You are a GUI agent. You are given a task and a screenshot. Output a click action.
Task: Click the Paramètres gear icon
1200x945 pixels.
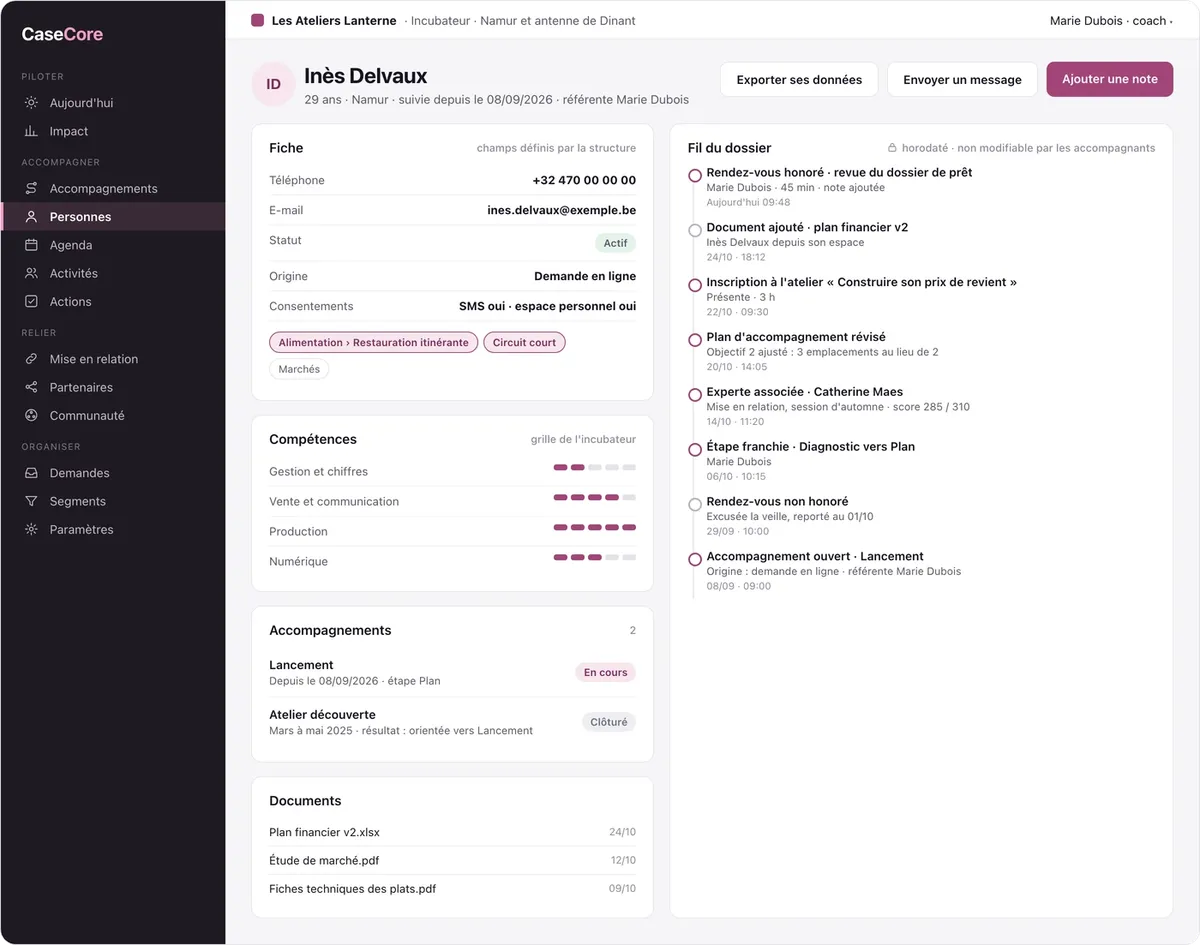(31, 529)
